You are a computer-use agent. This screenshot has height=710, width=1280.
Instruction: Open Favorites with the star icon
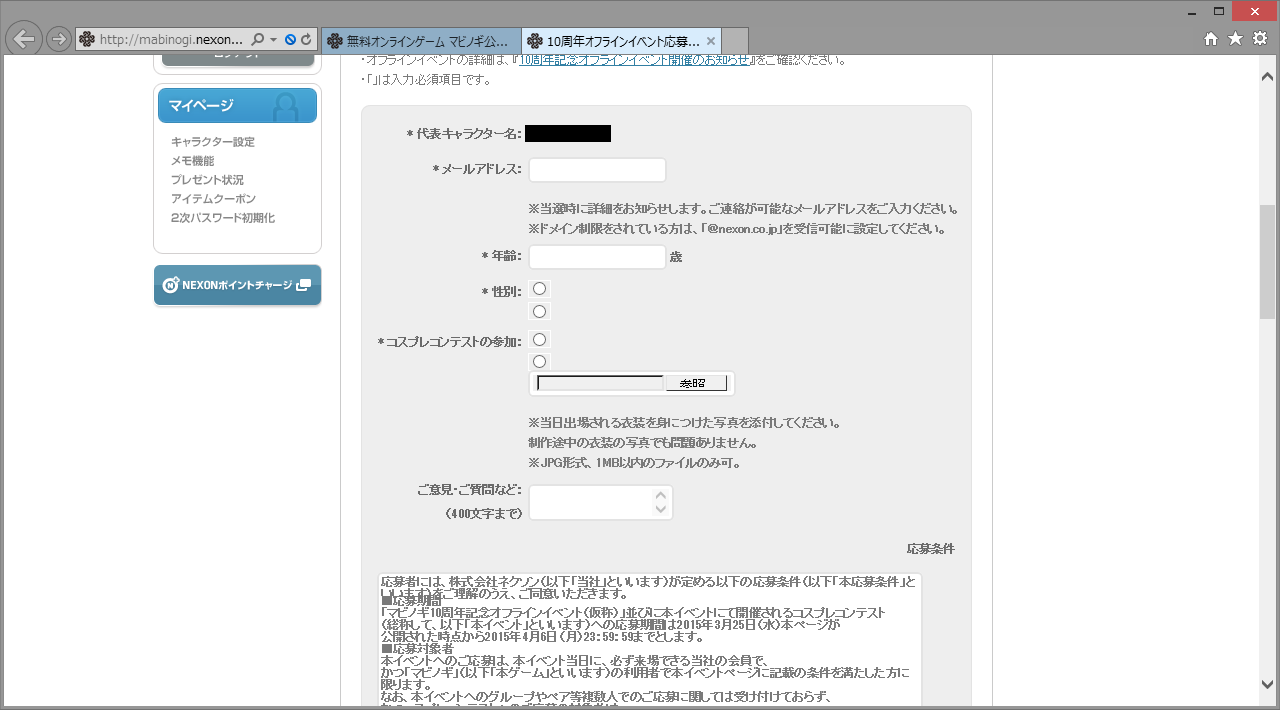[1235, 39]
